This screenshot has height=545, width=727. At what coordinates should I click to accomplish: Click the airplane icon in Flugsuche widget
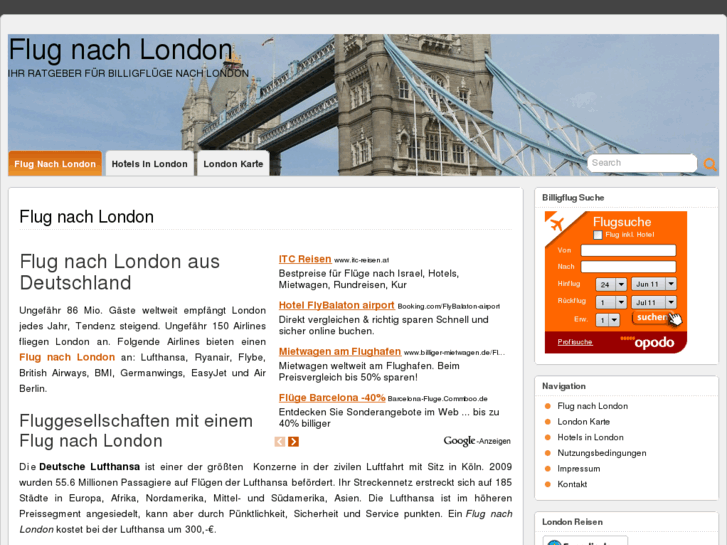tap(556, 224)
